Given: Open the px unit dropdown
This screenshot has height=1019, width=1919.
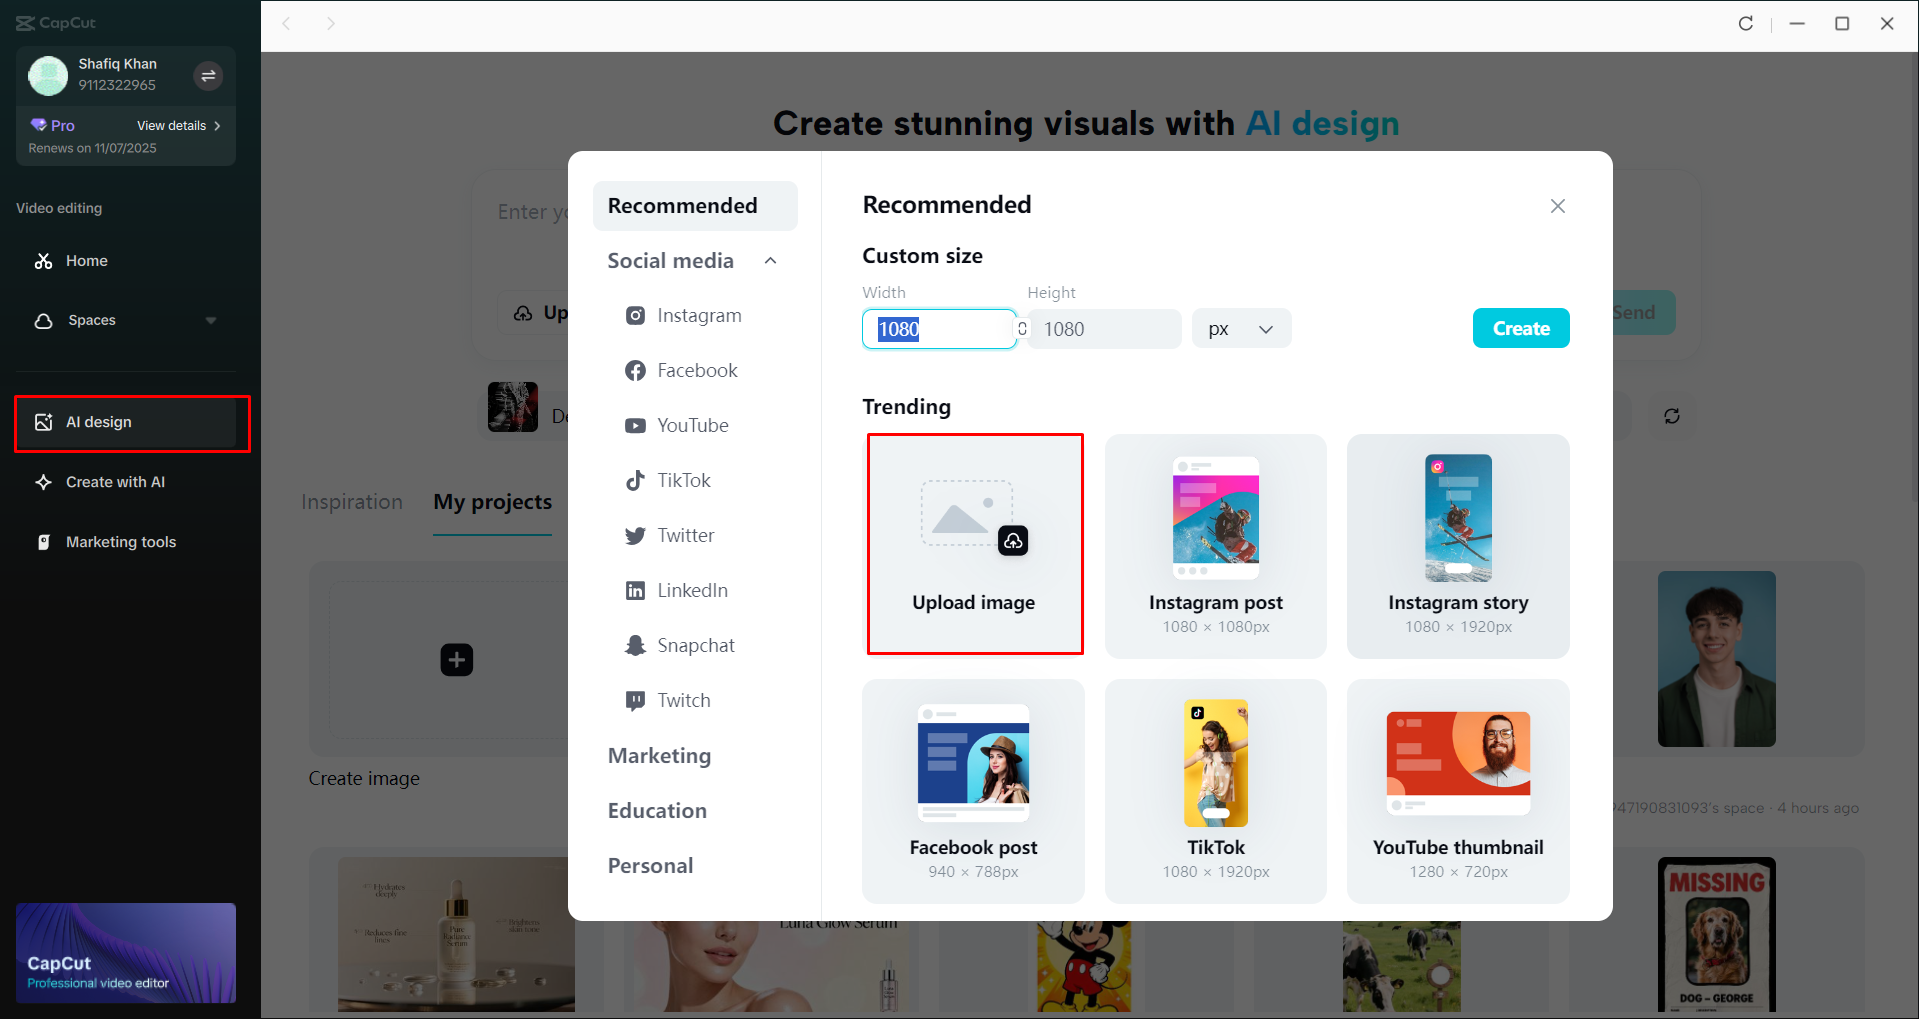Looking at the screenshot, I should click(x=1240, y=328).
